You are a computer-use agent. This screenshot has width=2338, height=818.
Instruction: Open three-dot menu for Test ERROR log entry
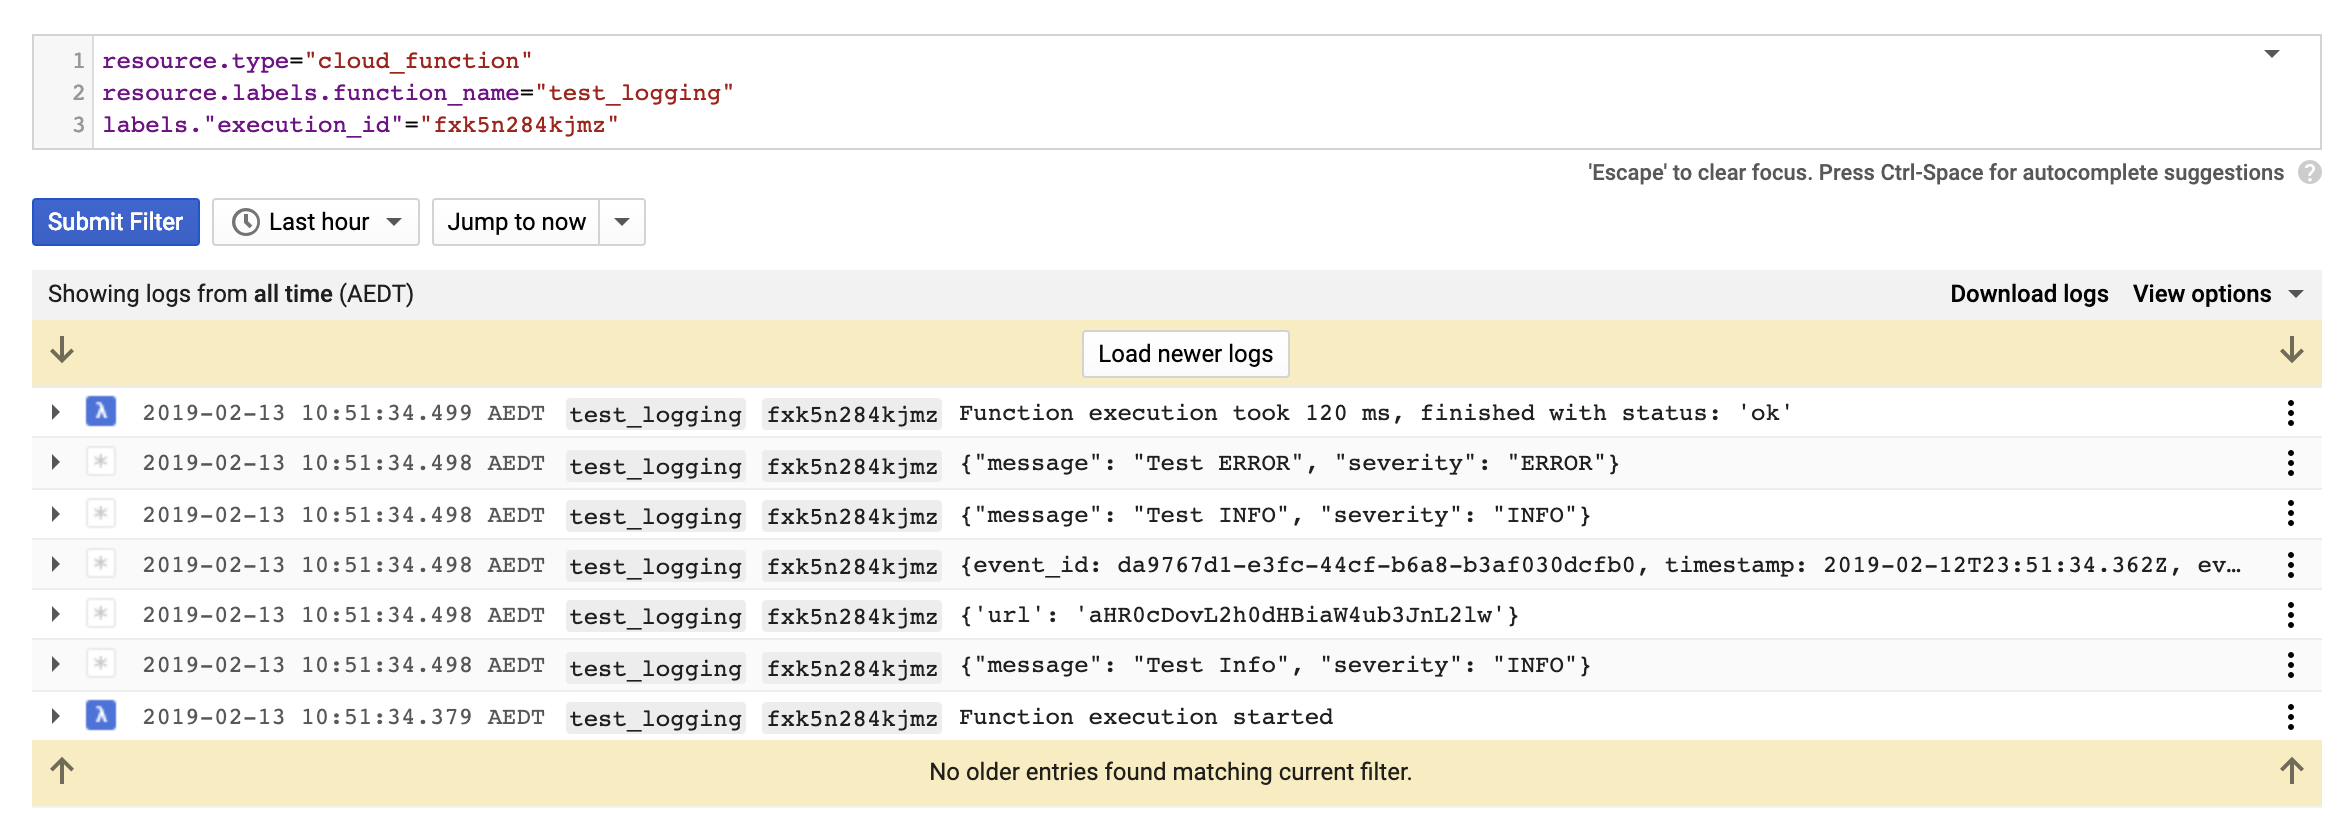click(2290, 463)
